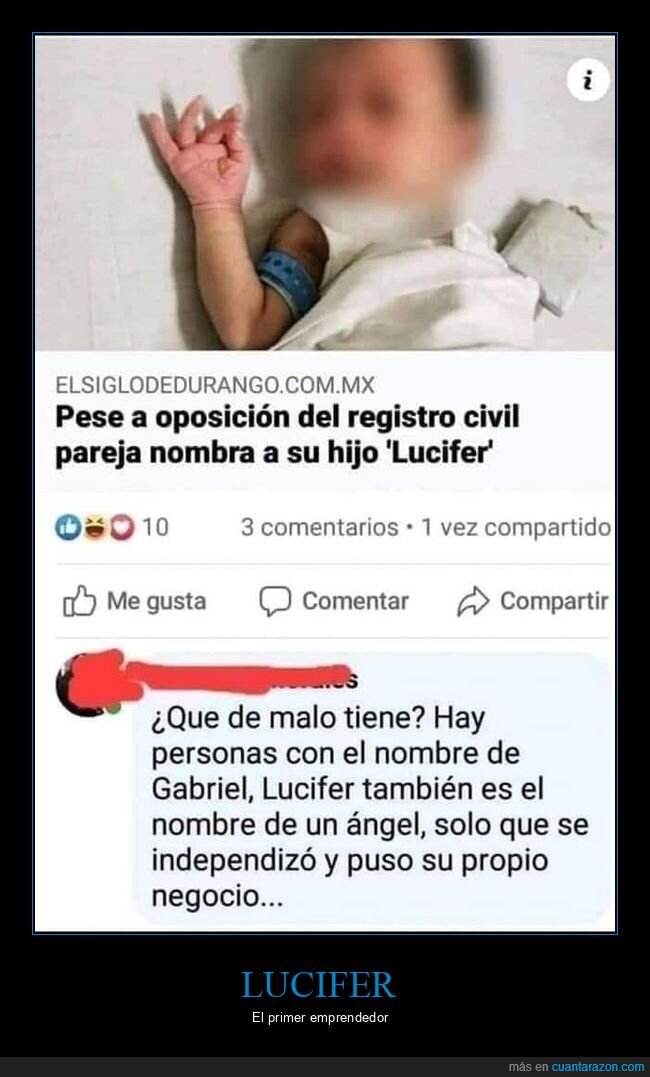Click the Me gusta label
650x1077 pixels.
click(157, 602)
